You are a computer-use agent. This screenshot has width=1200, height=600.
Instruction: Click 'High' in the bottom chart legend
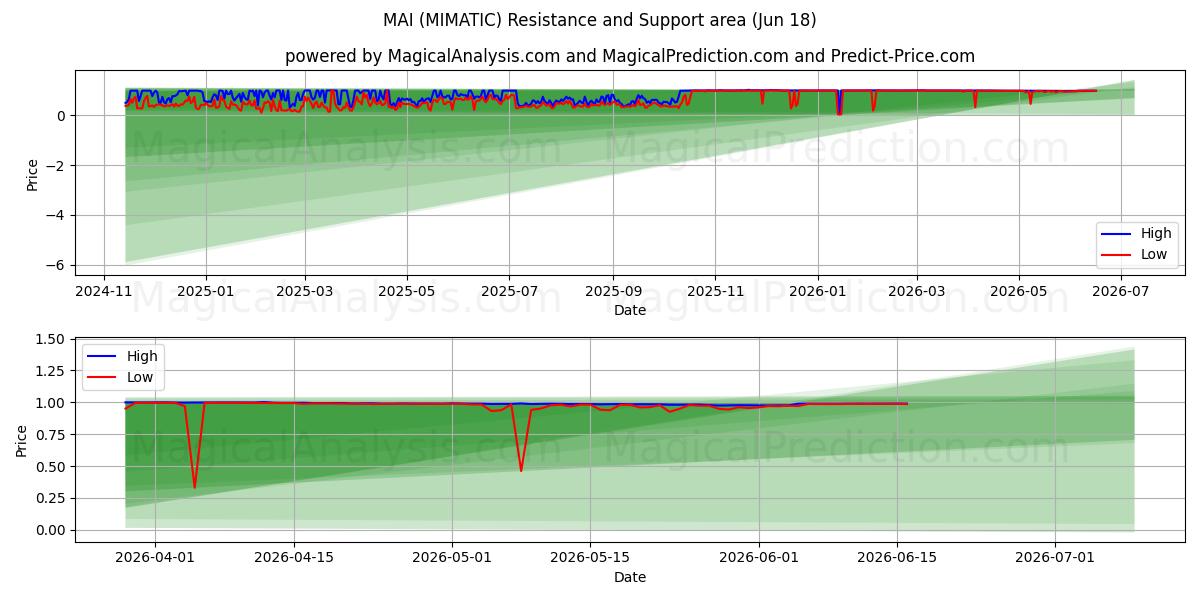[x=142, y=356]
